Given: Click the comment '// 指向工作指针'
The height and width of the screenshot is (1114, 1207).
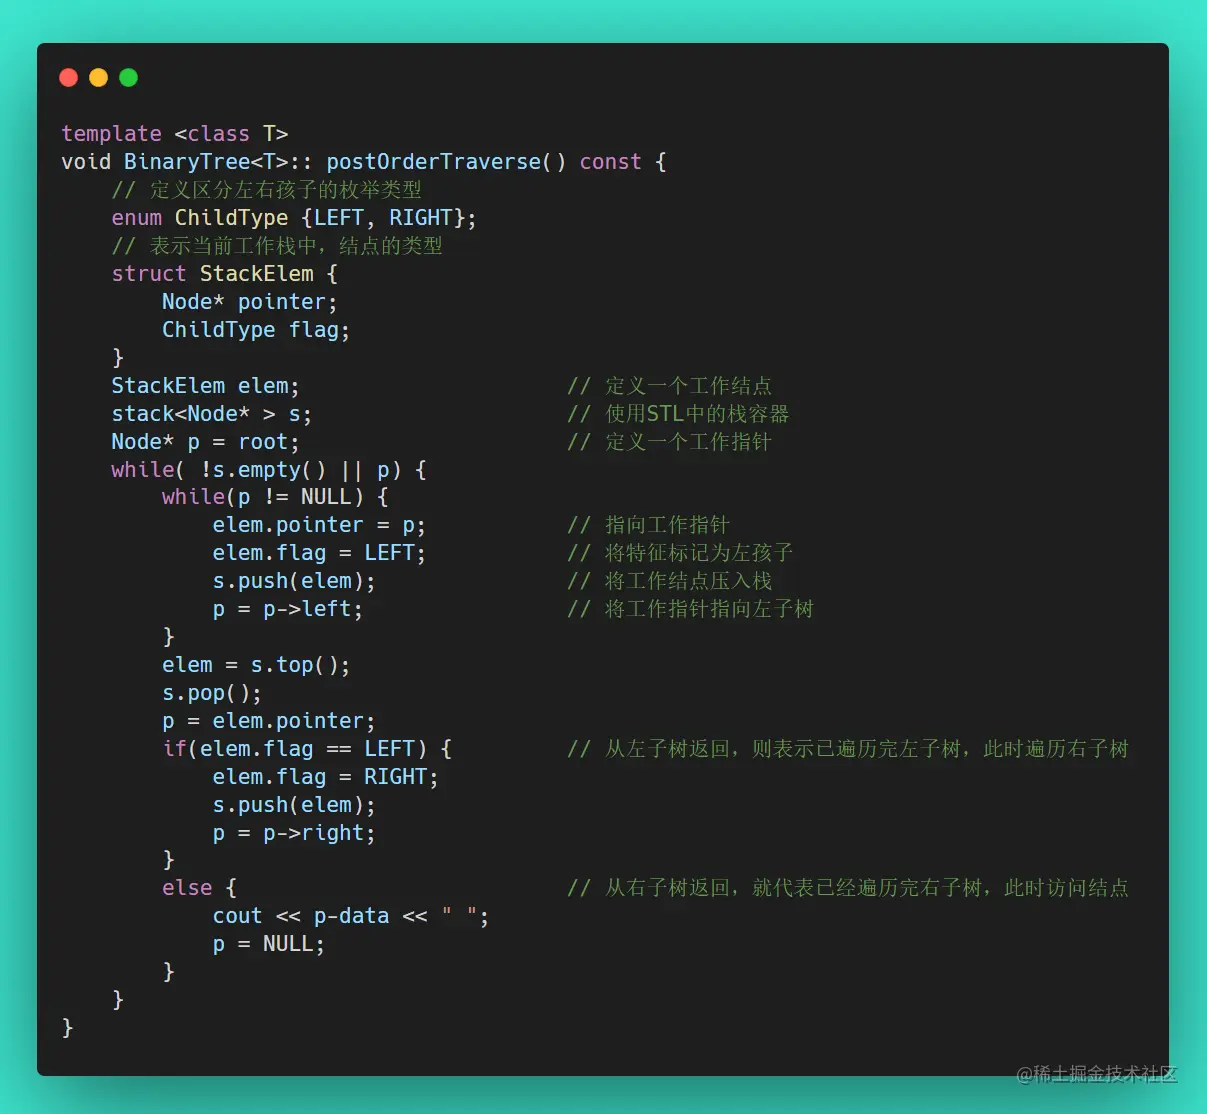Looking at the screenshot, I should pos(648,525).
